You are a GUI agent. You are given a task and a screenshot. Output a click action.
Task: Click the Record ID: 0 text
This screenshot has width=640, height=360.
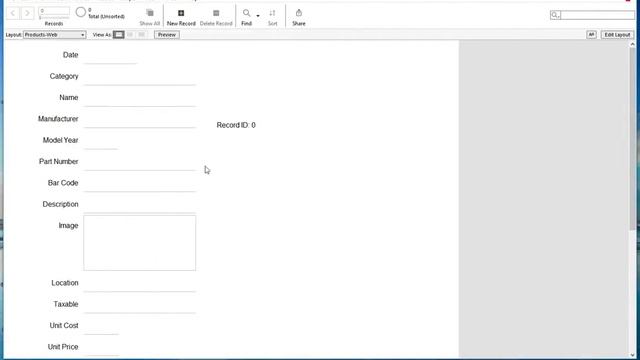236,125
